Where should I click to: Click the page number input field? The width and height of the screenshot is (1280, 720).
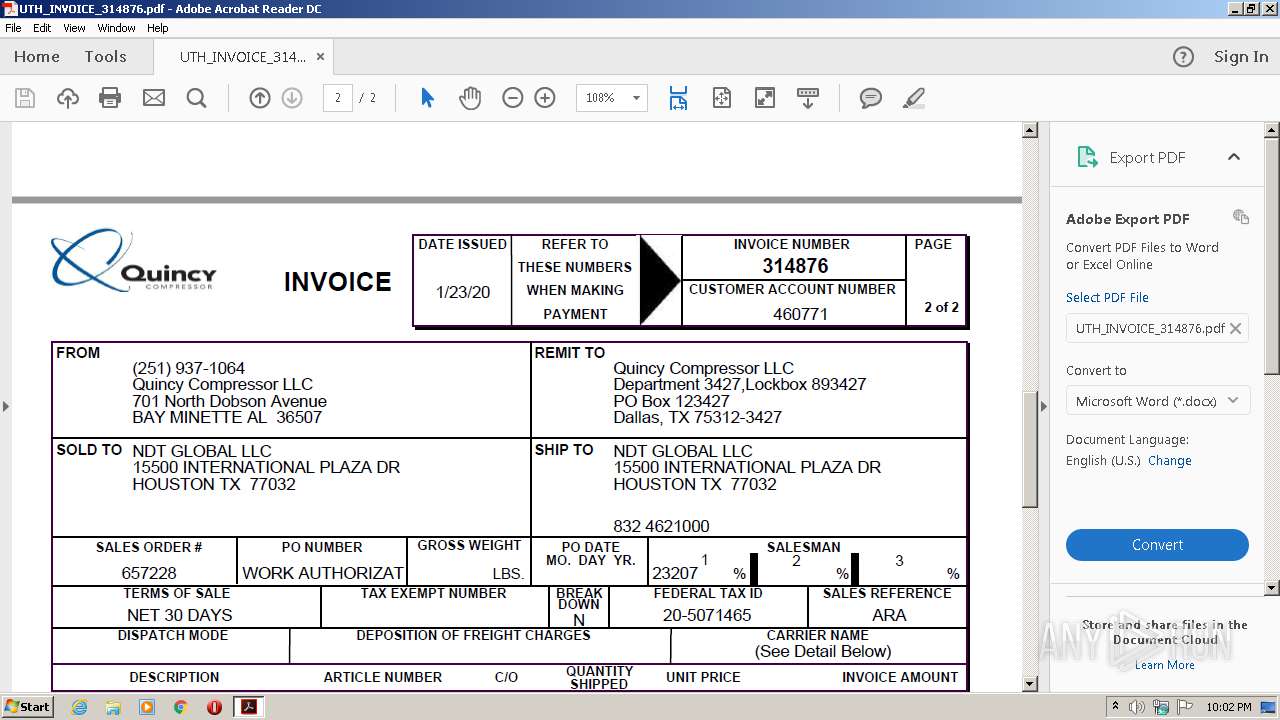337,98
